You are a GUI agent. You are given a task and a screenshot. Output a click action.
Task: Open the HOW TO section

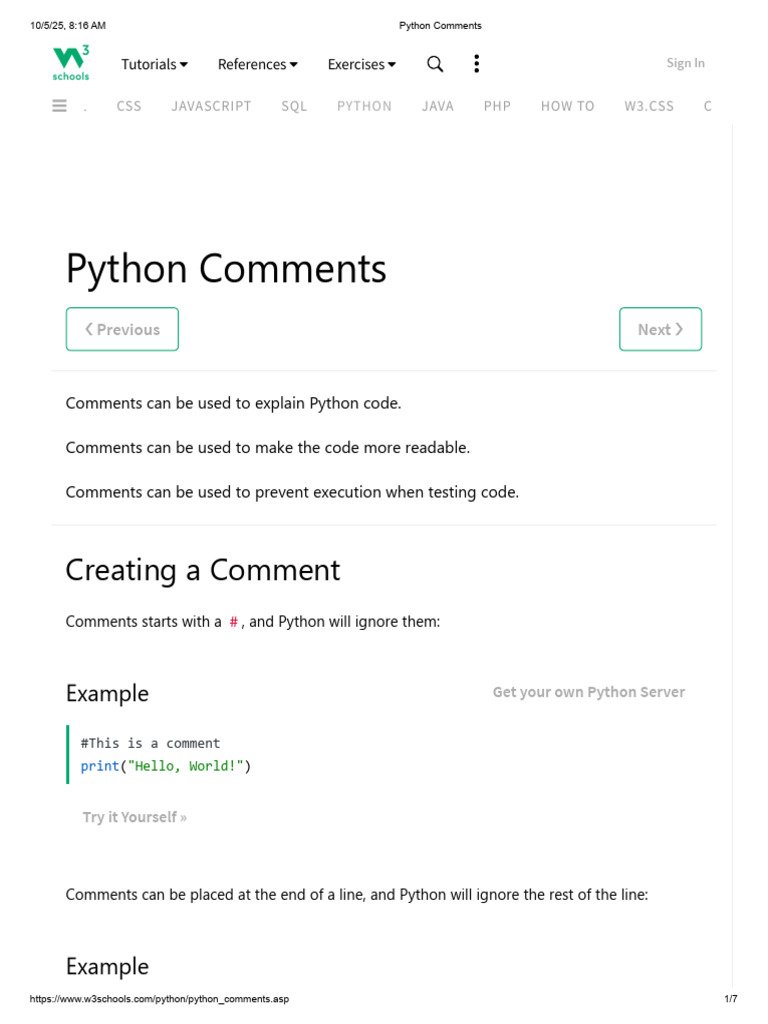567,106
